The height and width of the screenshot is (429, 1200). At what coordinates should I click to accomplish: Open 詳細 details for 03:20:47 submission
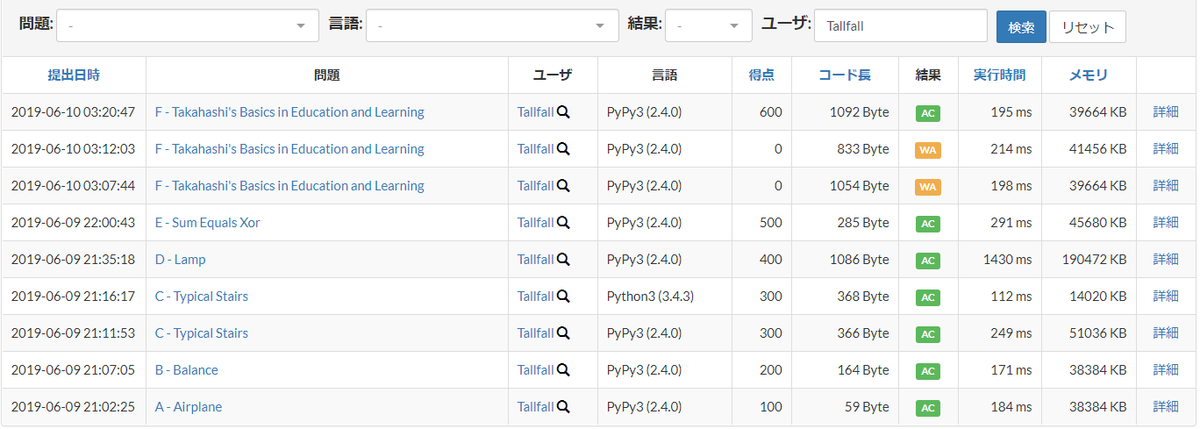pyautogui.click(x=1166, y=112)
